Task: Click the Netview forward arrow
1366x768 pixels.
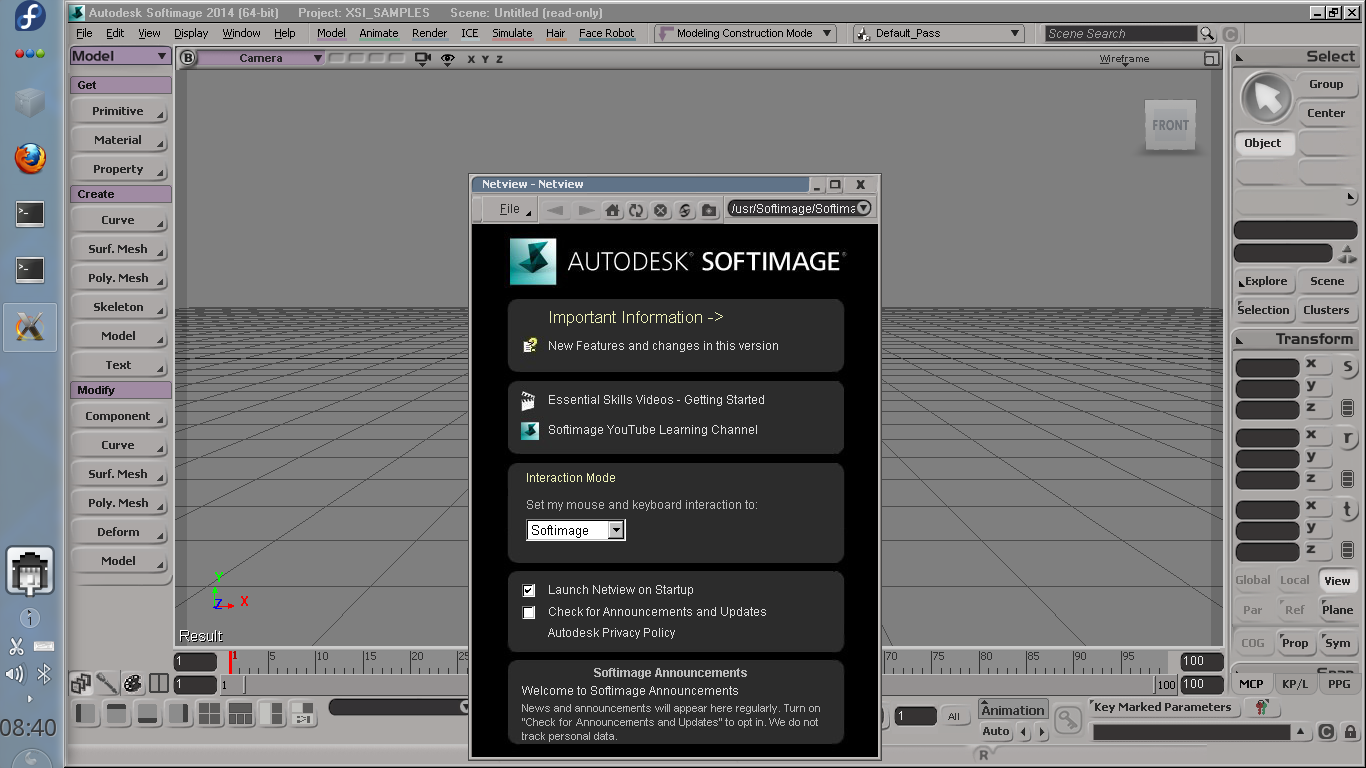Action: tap(586, 210)
